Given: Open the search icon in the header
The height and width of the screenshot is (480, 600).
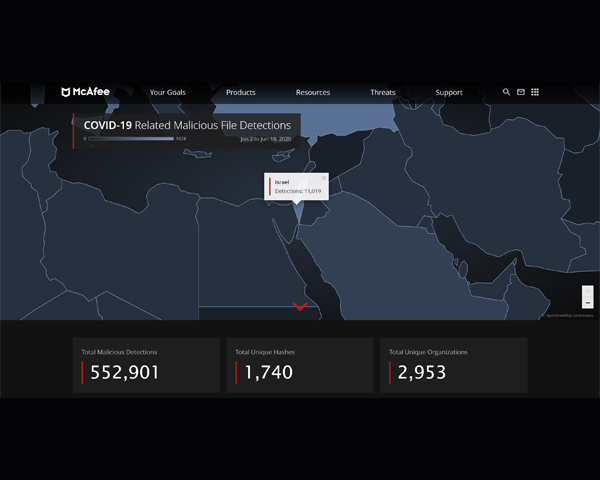Looking at the screenshot, I should point(506,92).
